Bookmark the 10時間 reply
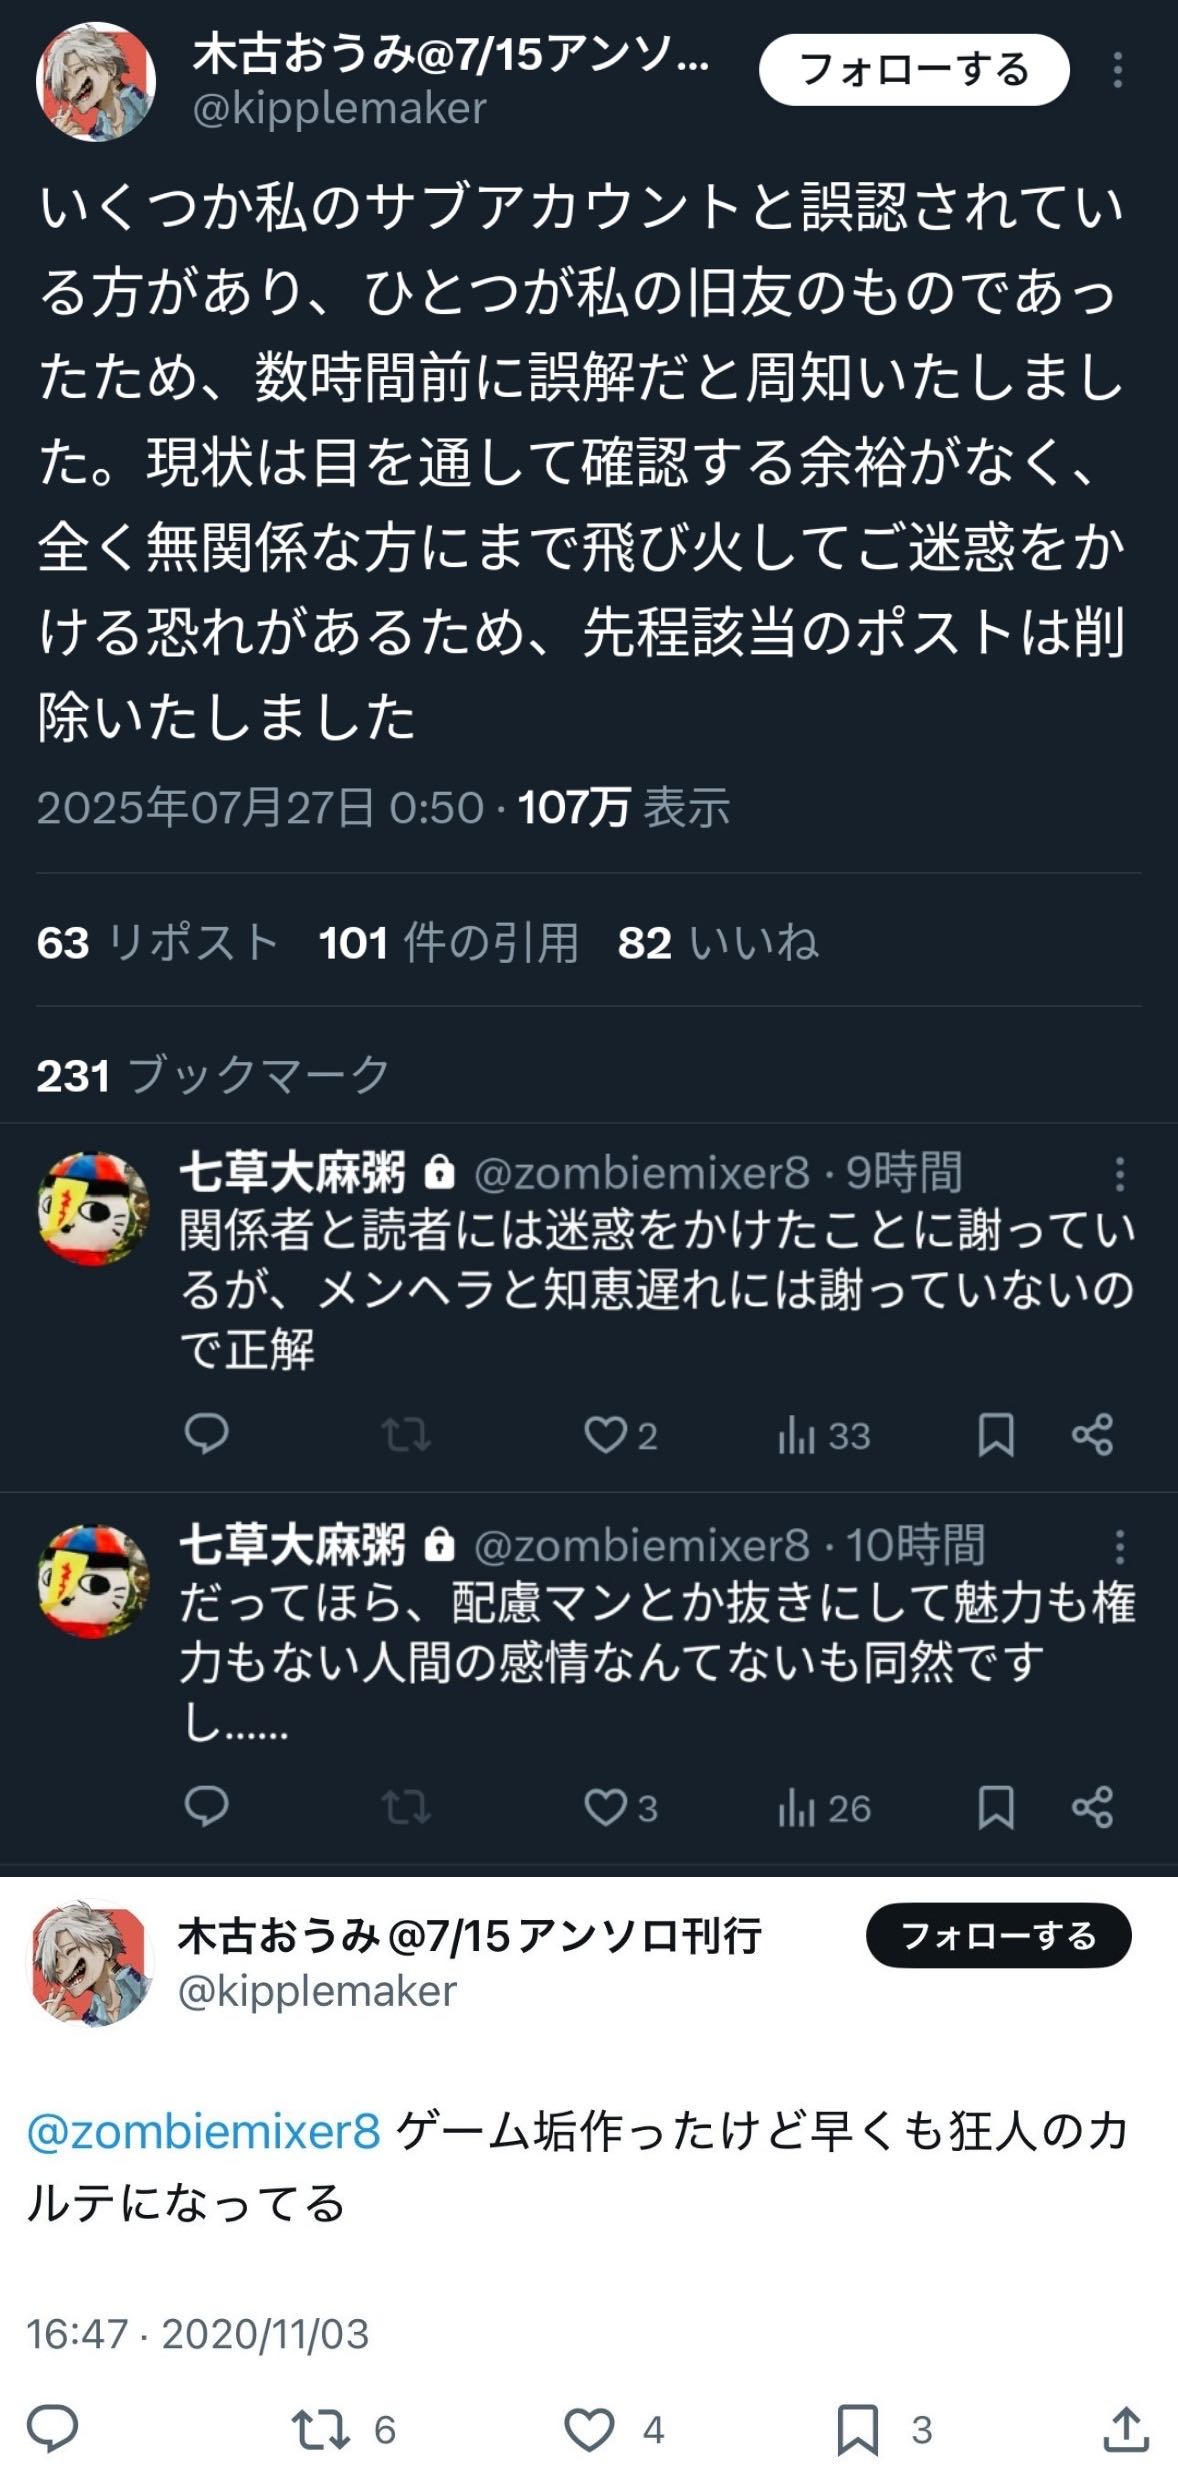The image size is (1178, 2484). coord(995,1808)
